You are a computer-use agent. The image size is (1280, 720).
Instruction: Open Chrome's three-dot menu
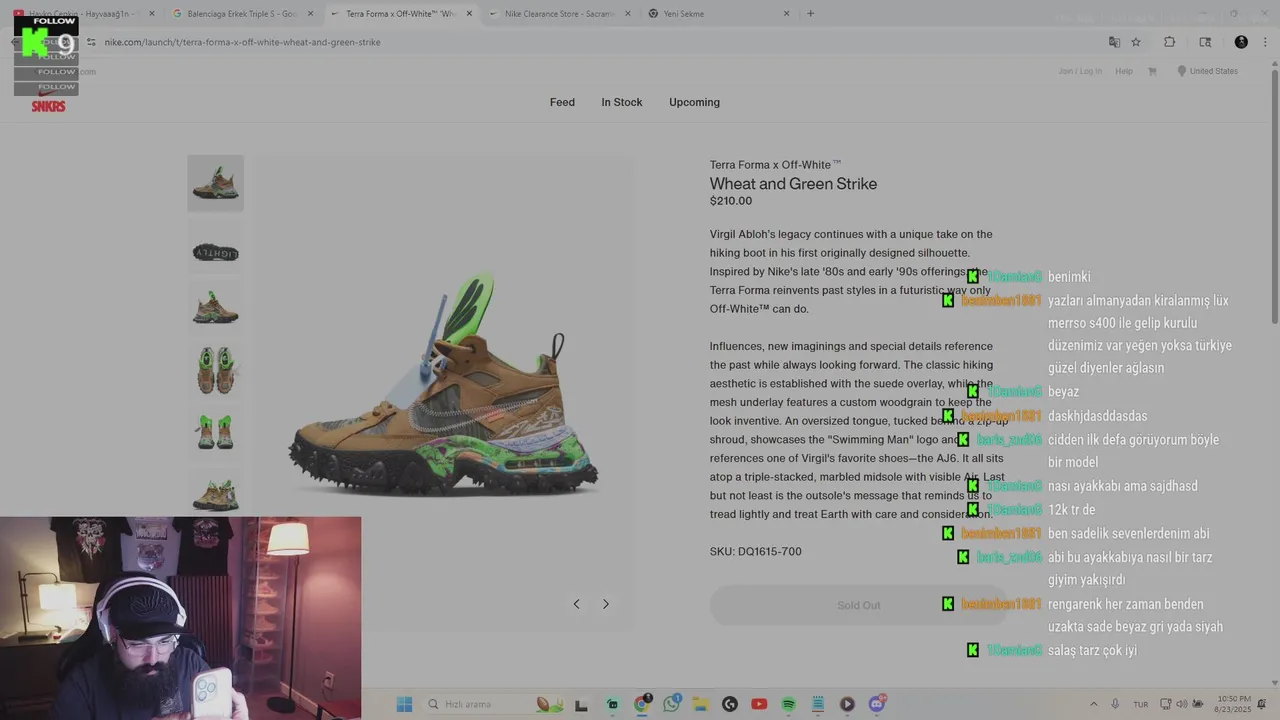pos(1265,42)
